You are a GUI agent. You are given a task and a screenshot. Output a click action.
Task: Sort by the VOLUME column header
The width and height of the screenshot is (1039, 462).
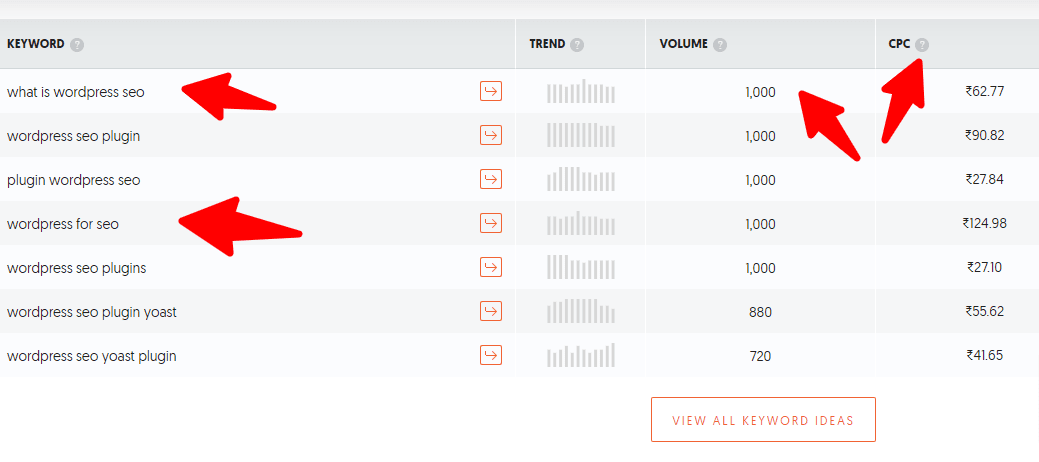(x=684, y=44)
